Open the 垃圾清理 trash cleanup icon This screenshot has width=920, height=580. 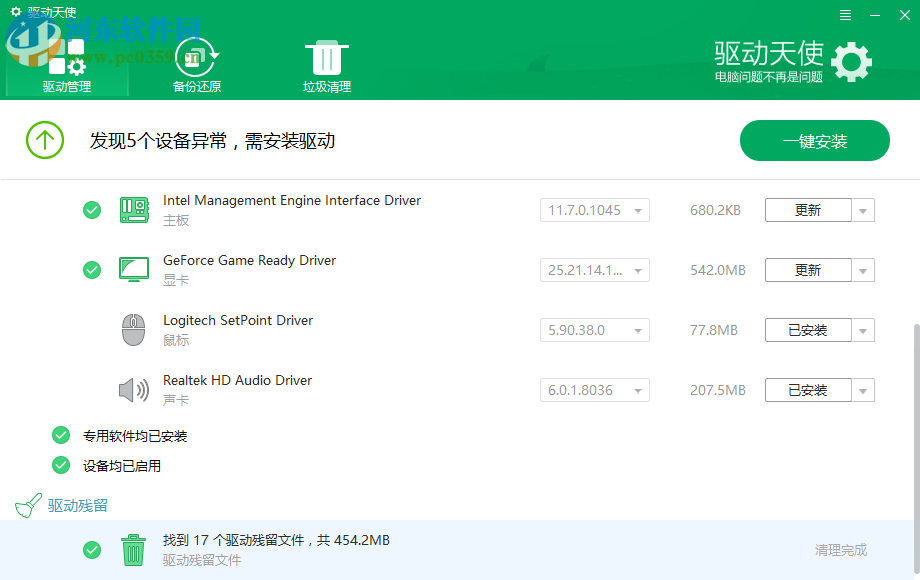point(327,56)
